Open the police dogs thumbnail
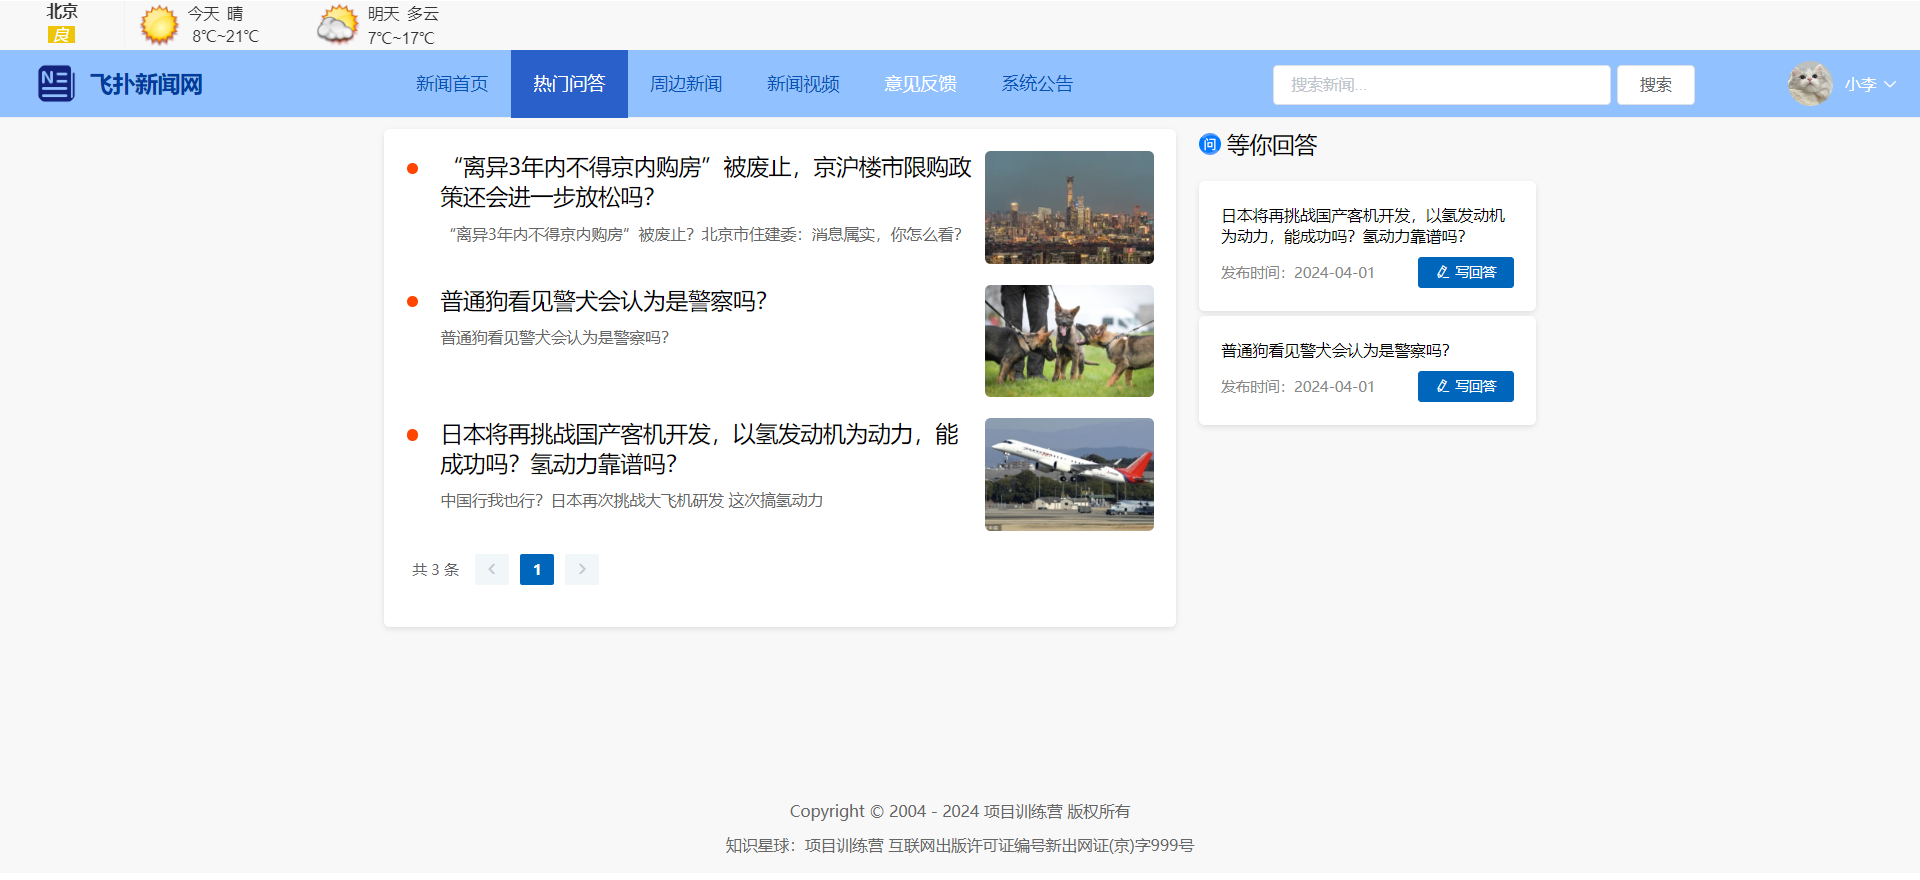The height and width of the screenshot is (880, 1920). pos(1069,341)
